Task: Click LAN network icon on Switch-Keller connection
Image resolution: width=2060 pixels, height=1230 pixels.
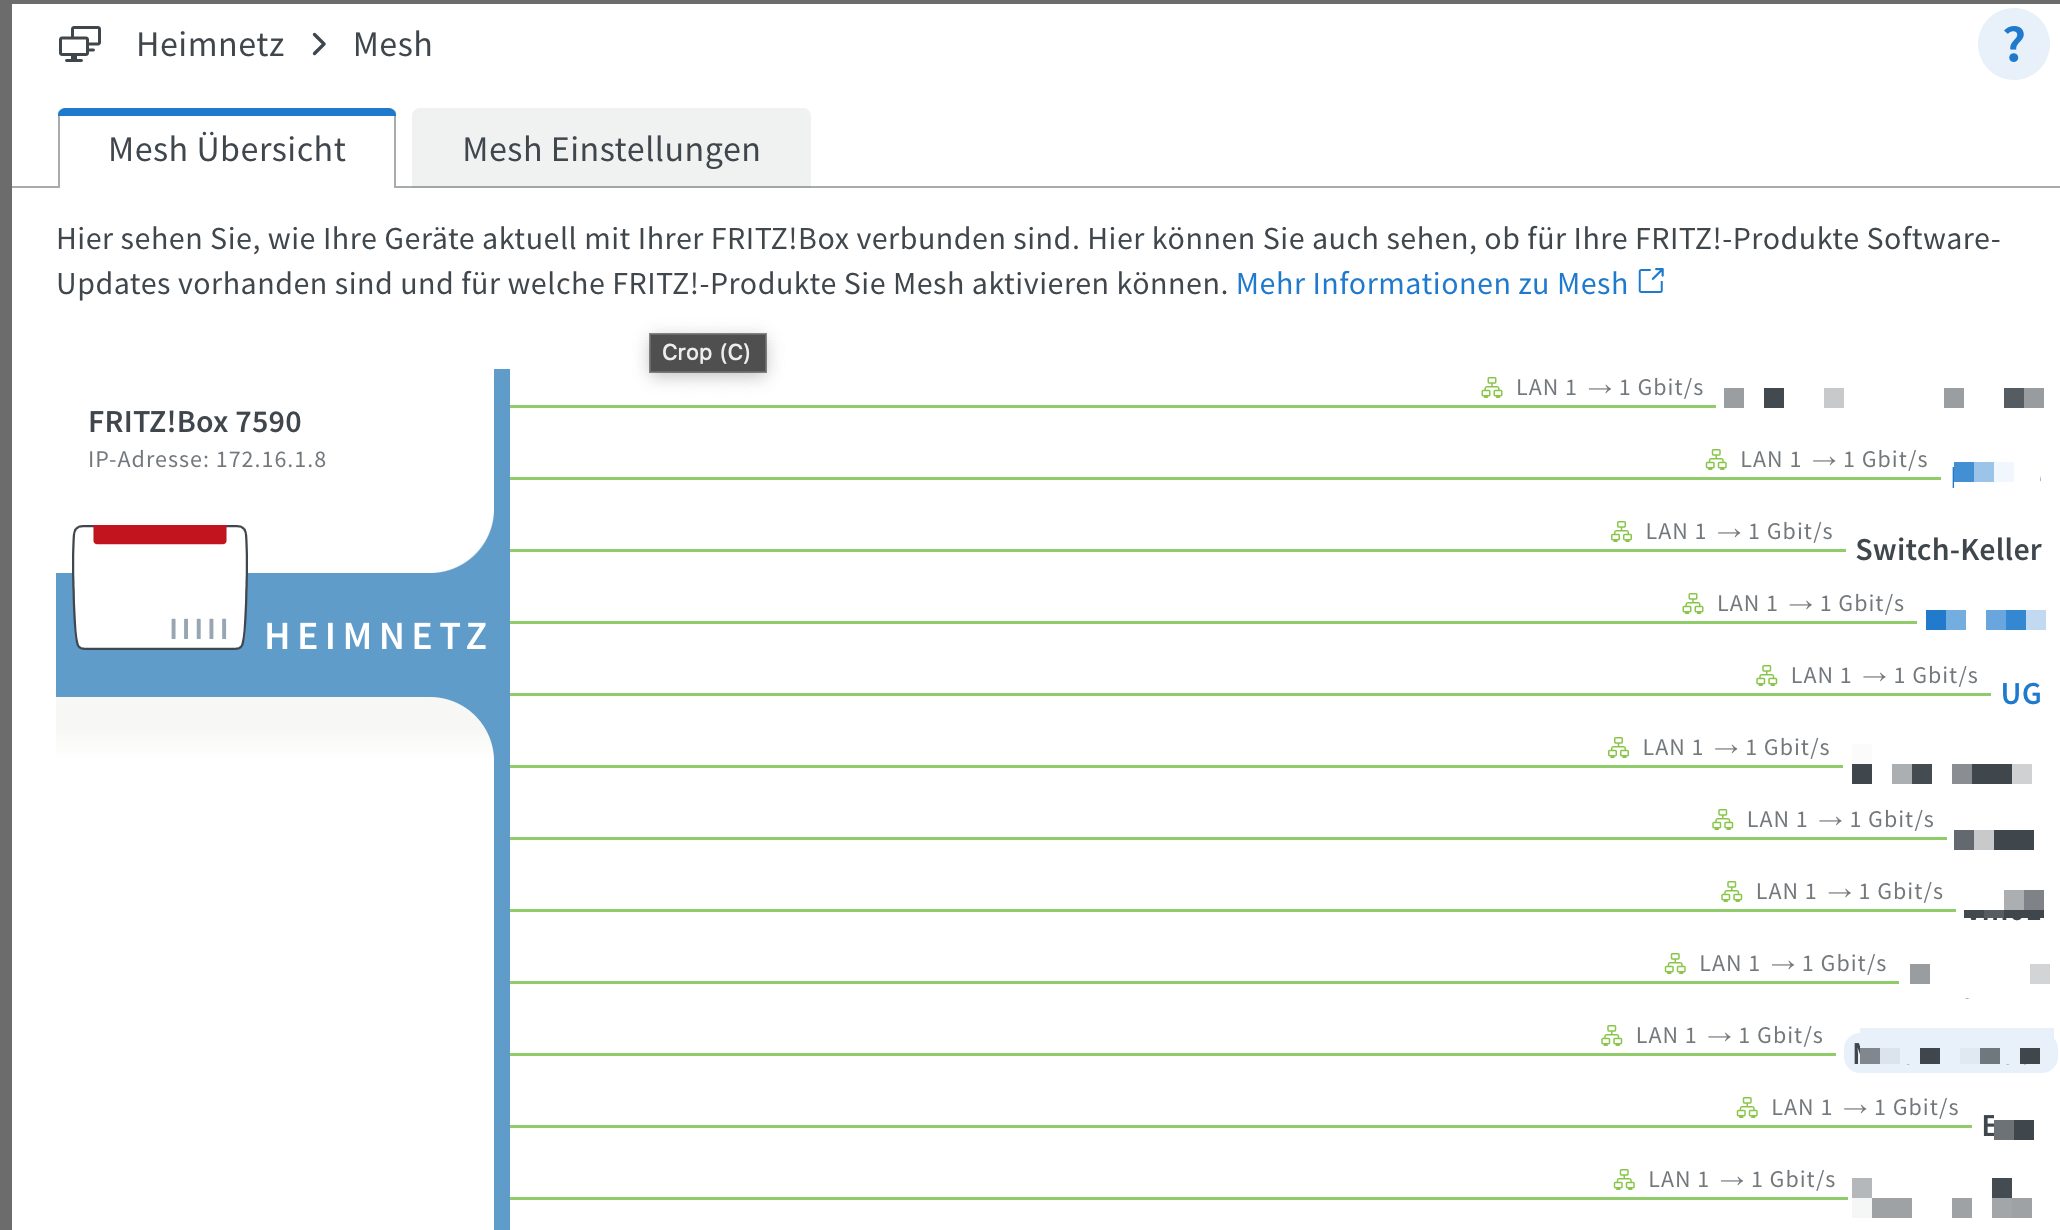Action: [1621, 532]
